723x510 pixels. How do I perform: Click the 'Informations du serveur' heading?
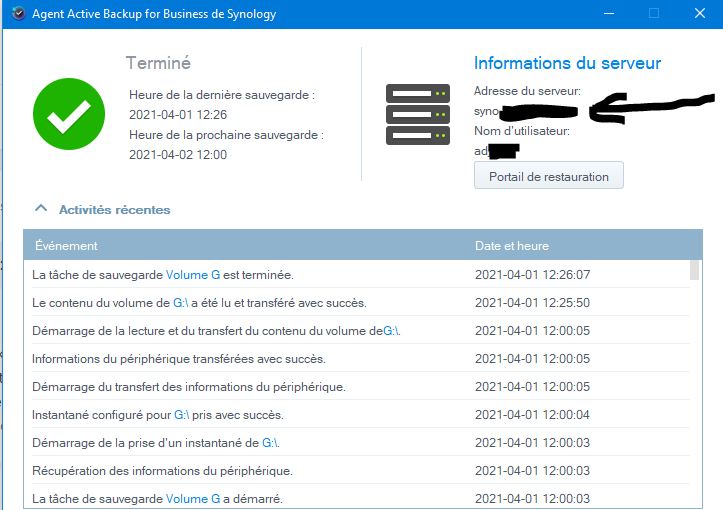pyautogui.click(x=567, y=63)
